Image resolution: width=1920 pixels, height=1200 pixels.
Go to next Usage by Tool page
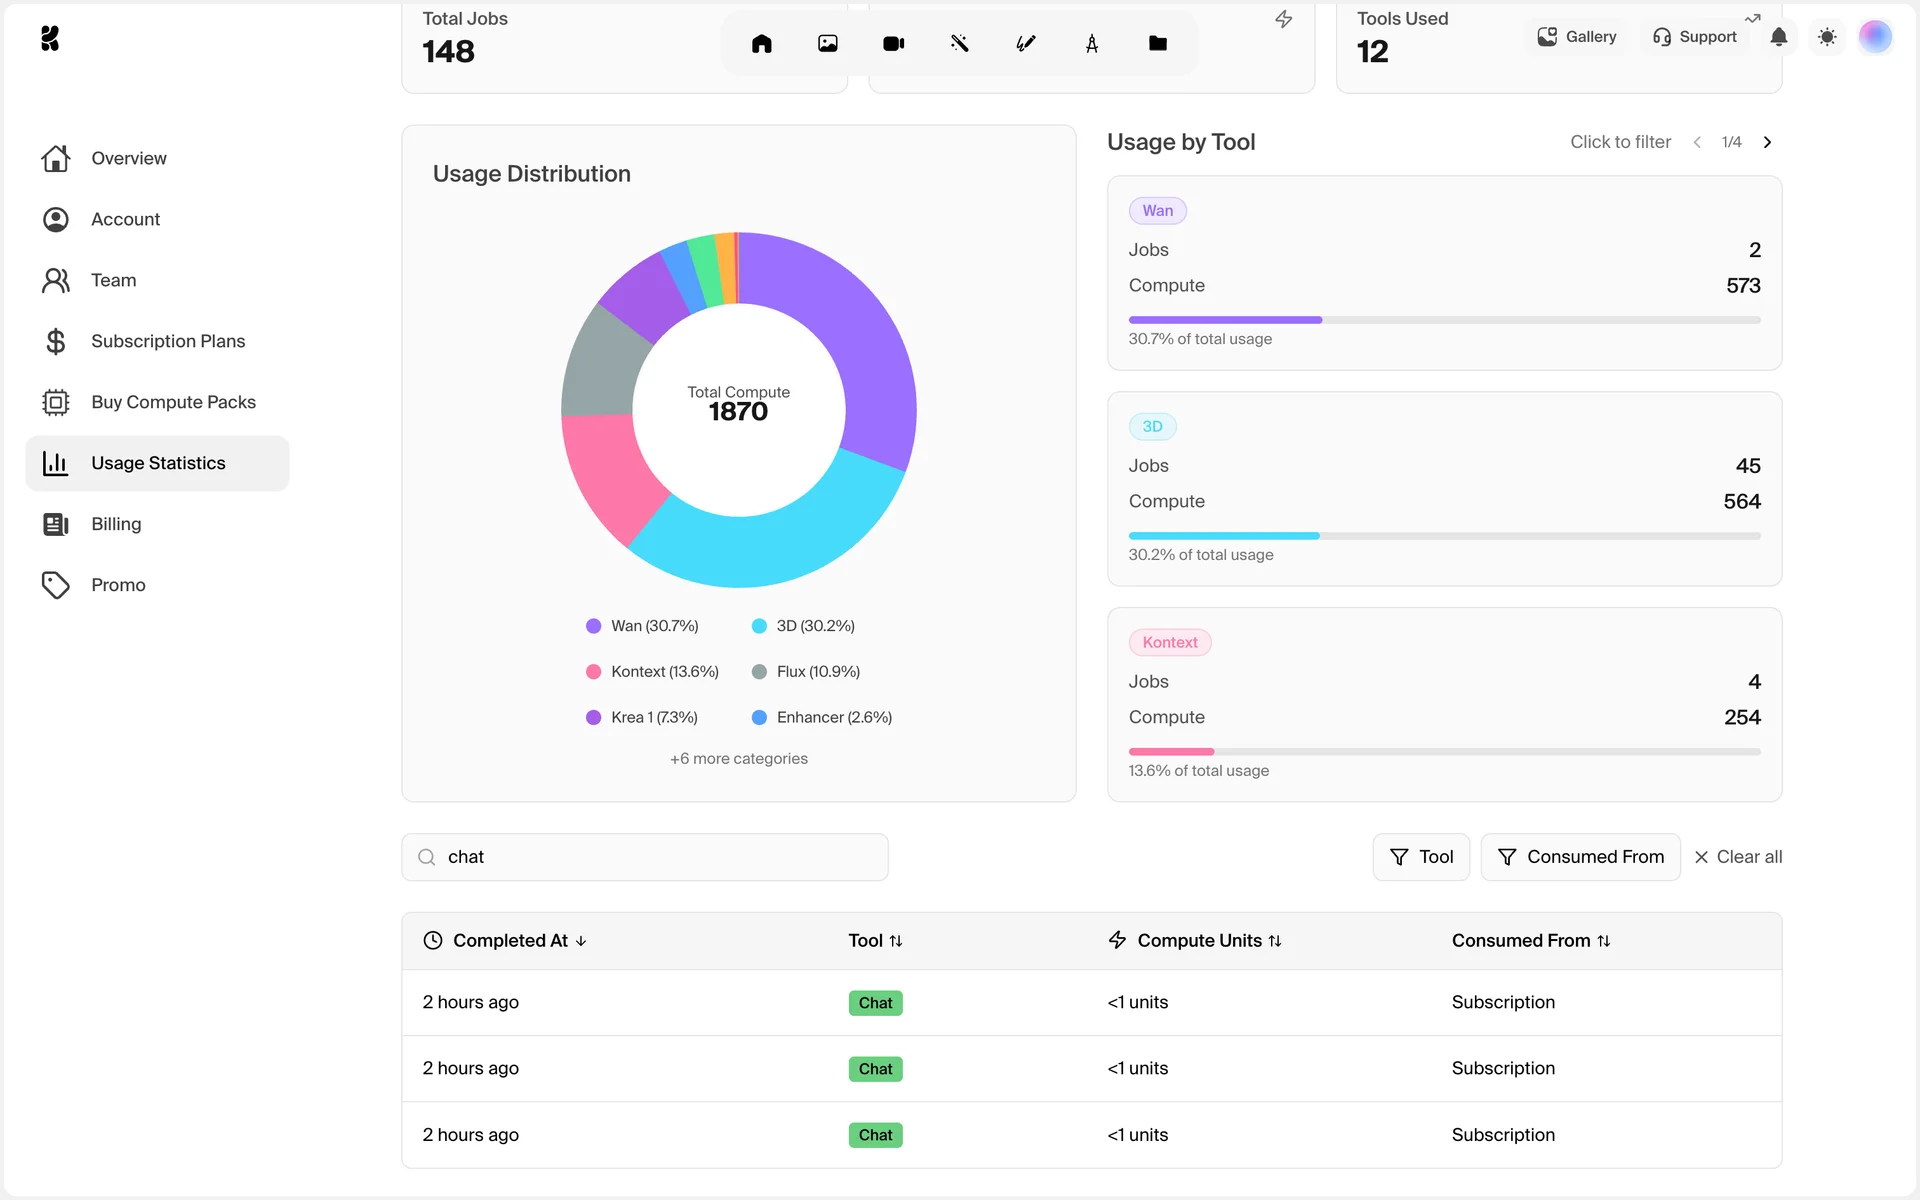pyautogui.click(x=1767, y=142)
